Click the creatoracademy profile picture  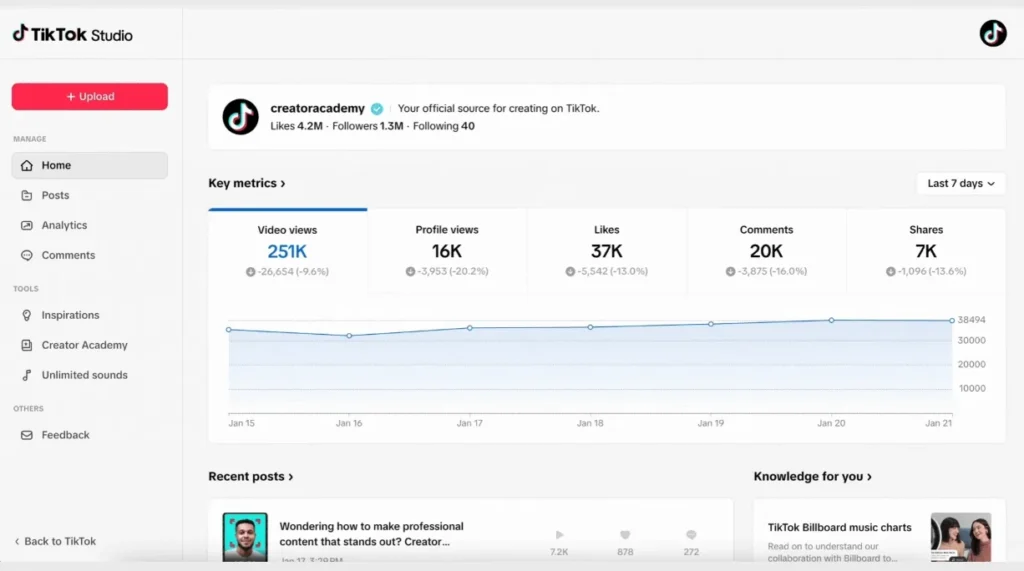tap(240, 117)
